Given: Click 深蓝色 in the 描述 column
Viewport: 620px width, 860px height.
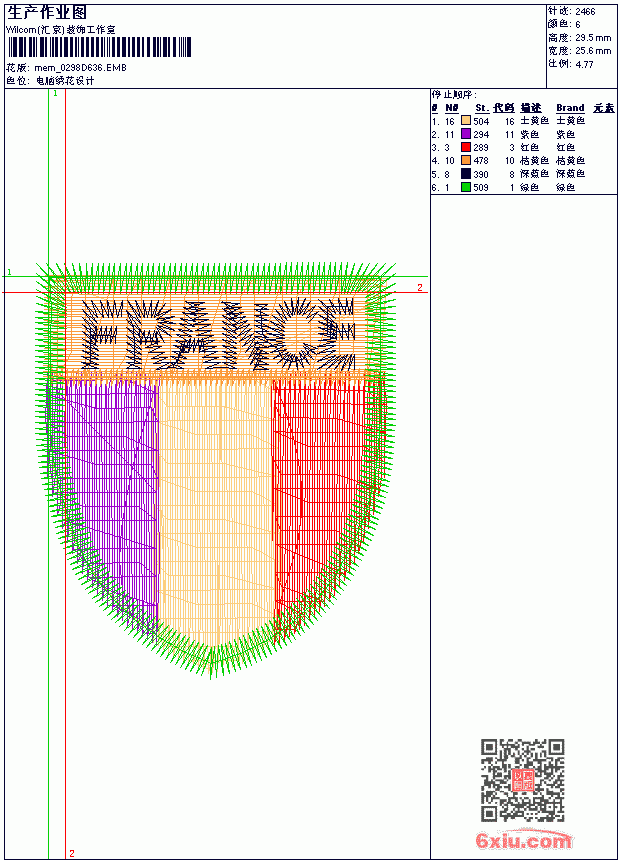Looking at the screenshot, I should click(x=534, y=174).
